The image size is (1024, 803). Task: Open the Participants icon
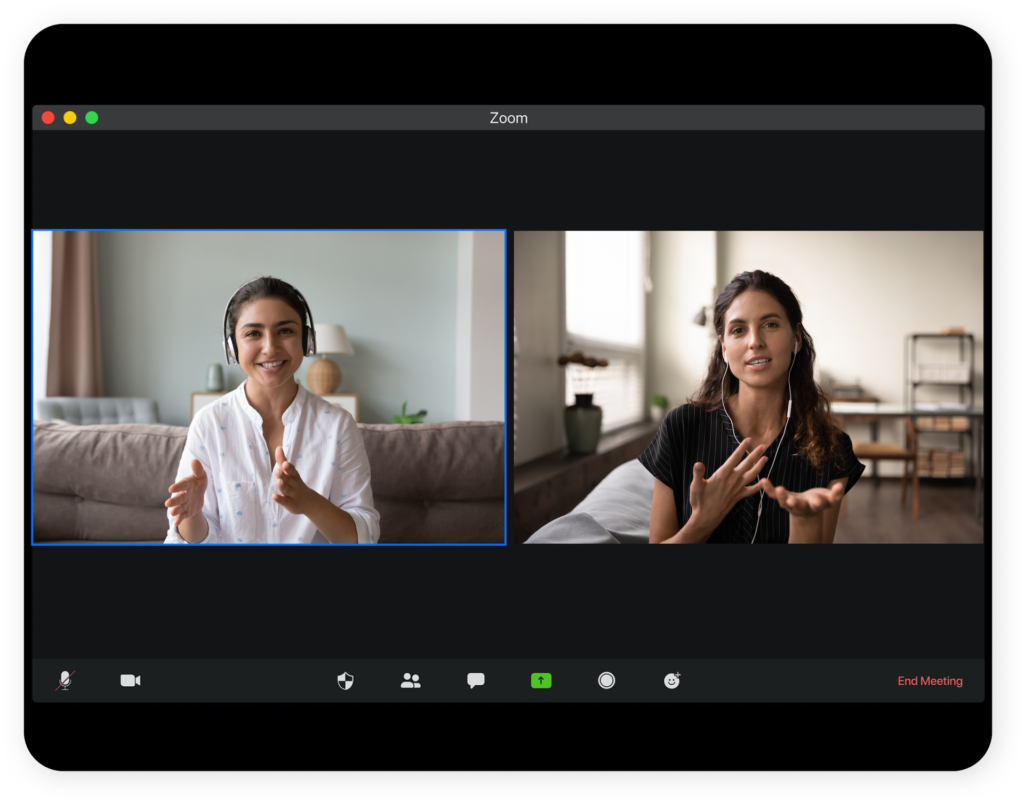411,681
